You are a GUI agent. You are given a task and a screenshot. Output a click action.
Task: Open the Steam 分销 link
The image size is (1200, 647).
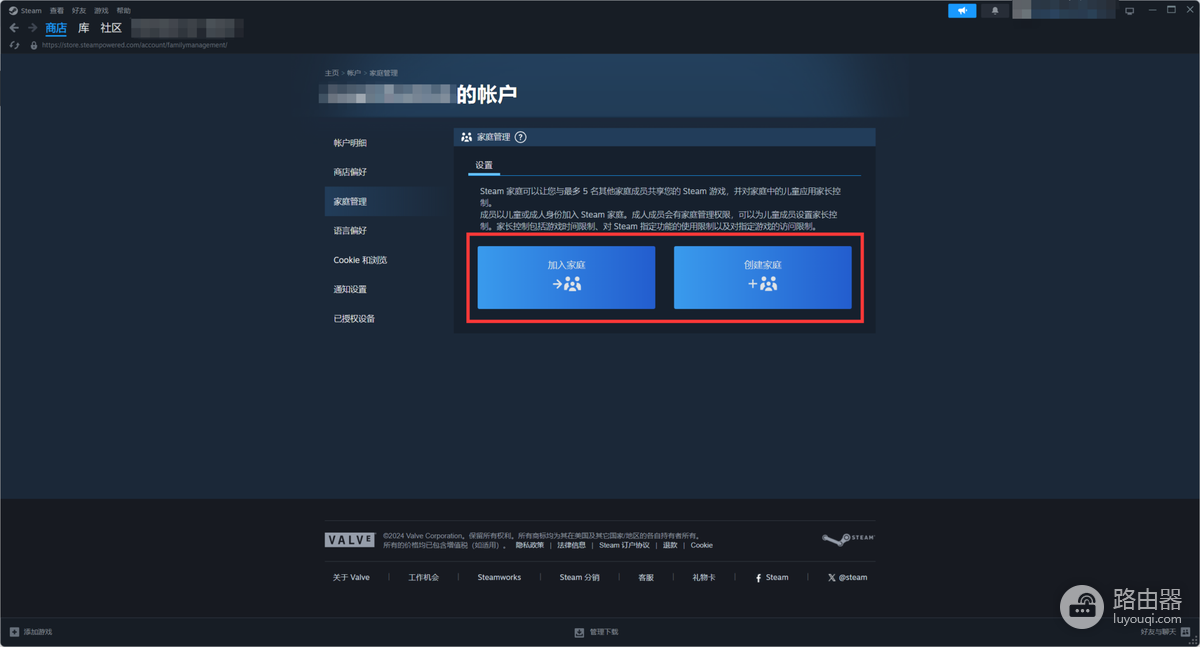(x=579, y=577)
